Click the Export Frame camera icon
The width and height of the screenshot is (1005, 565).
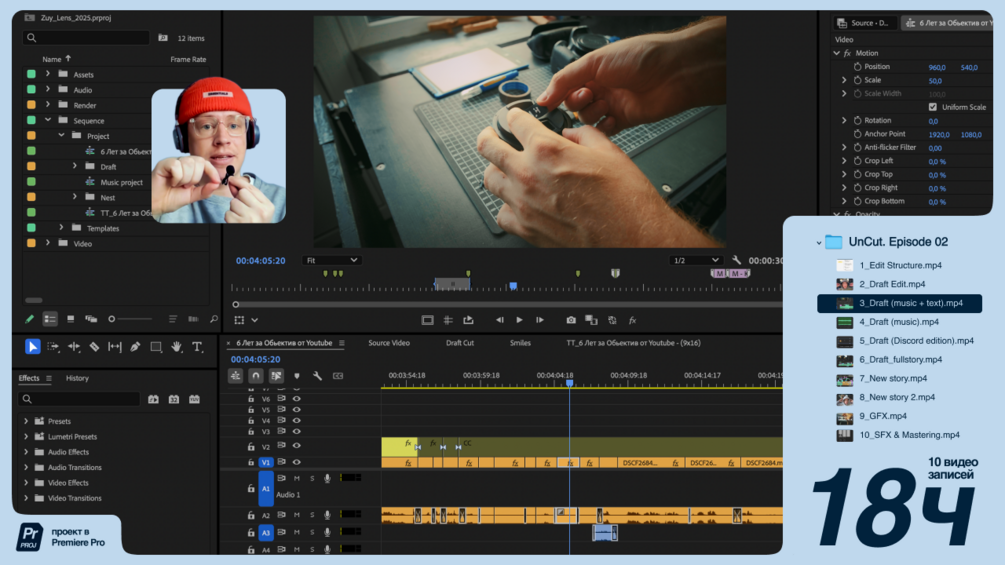[x=570, y=320]
